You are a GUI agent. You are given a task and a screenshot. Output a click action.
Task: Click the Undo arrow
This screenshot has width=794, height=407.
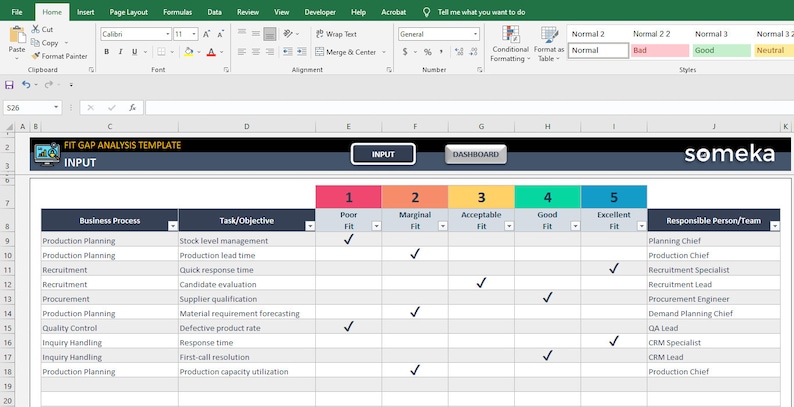pos(26,85)
